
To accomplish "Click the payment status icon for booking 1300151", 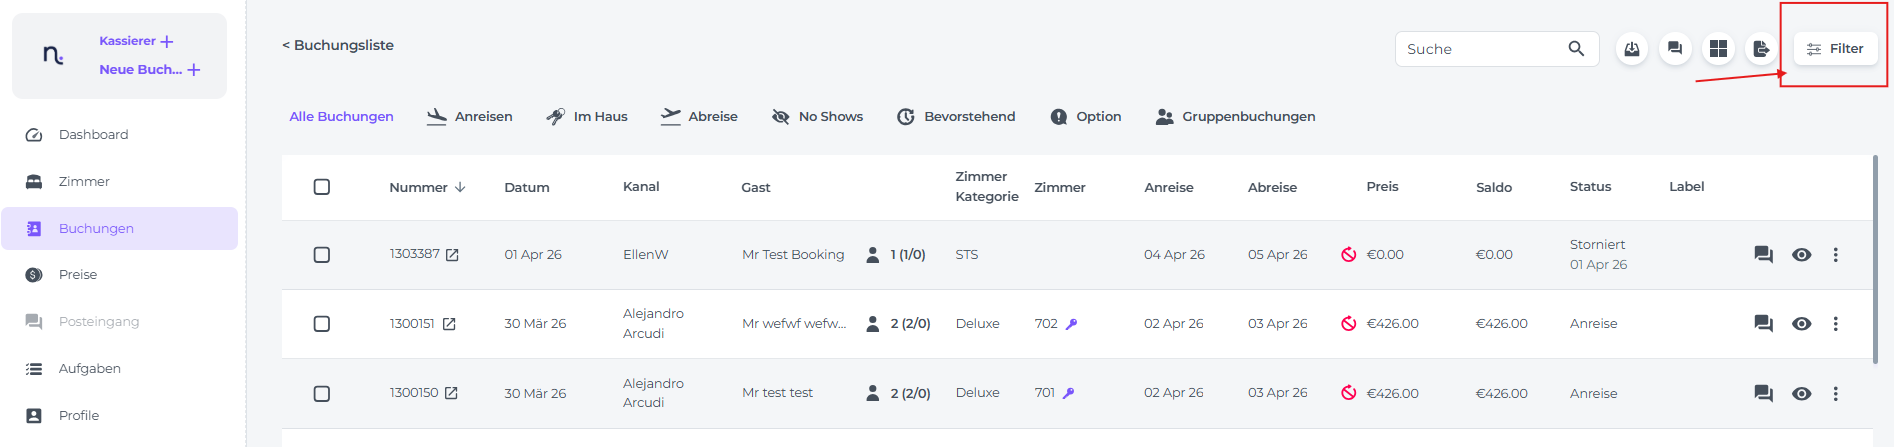I will pos(1348,324).
